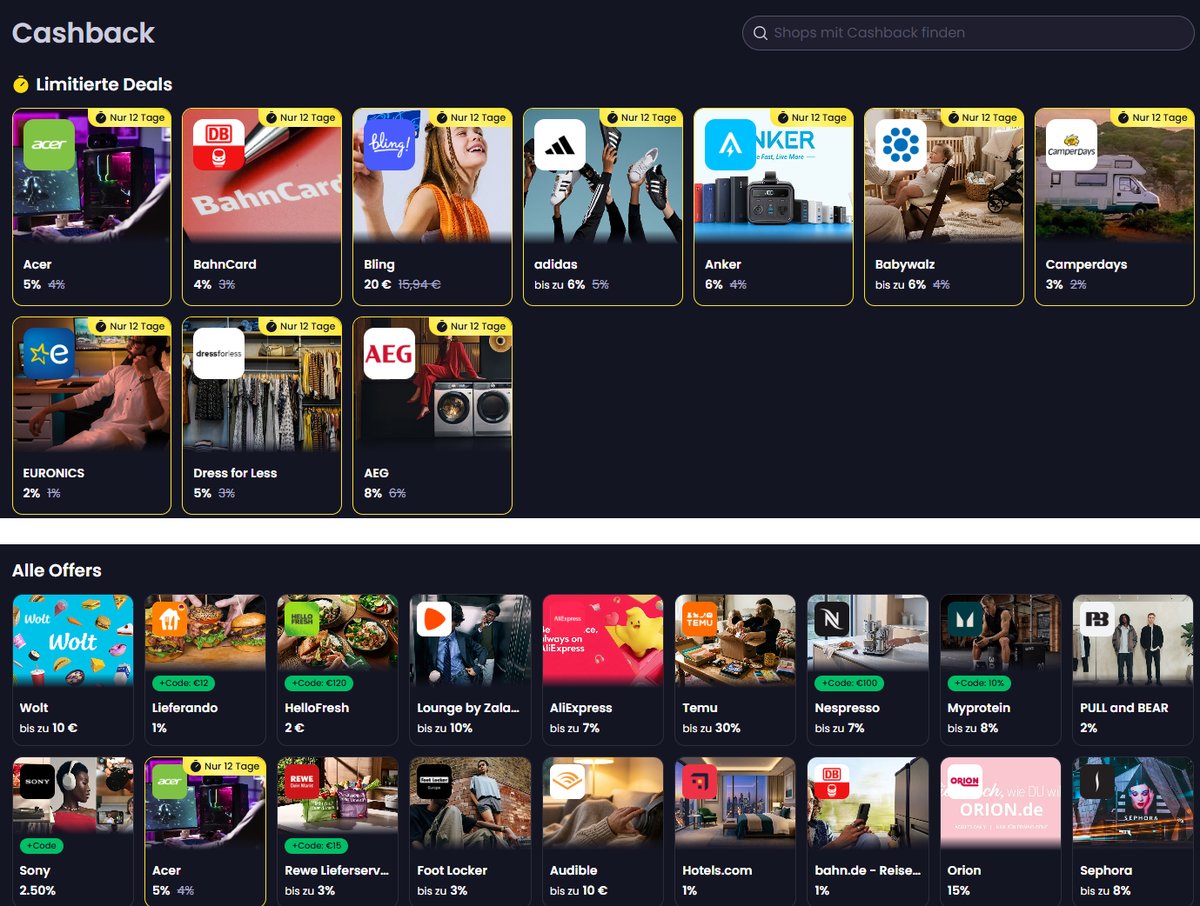Click the Sephora bis zu 8% text
This screenshot has width=1200, height=906.
1105,890
